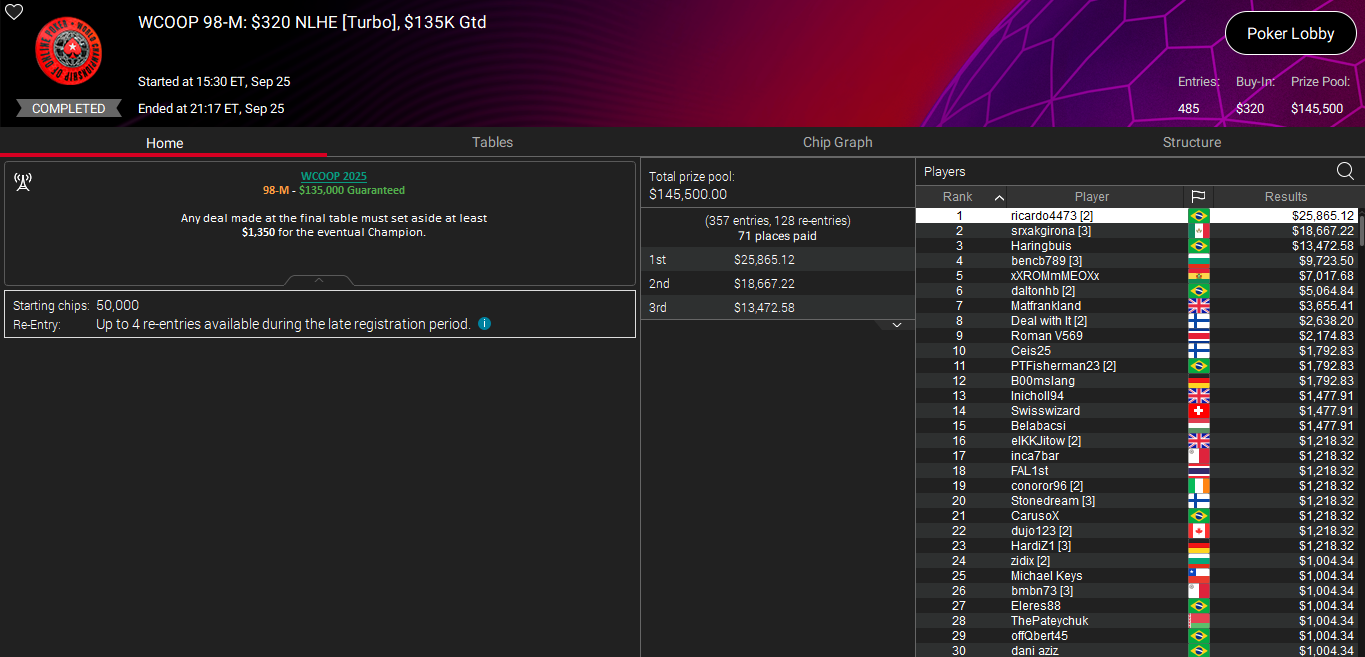Click UK flag beside Matfrankland
Image resolution: width=1365 pixels, height=657 pixels.
[x=1198, y=306]
